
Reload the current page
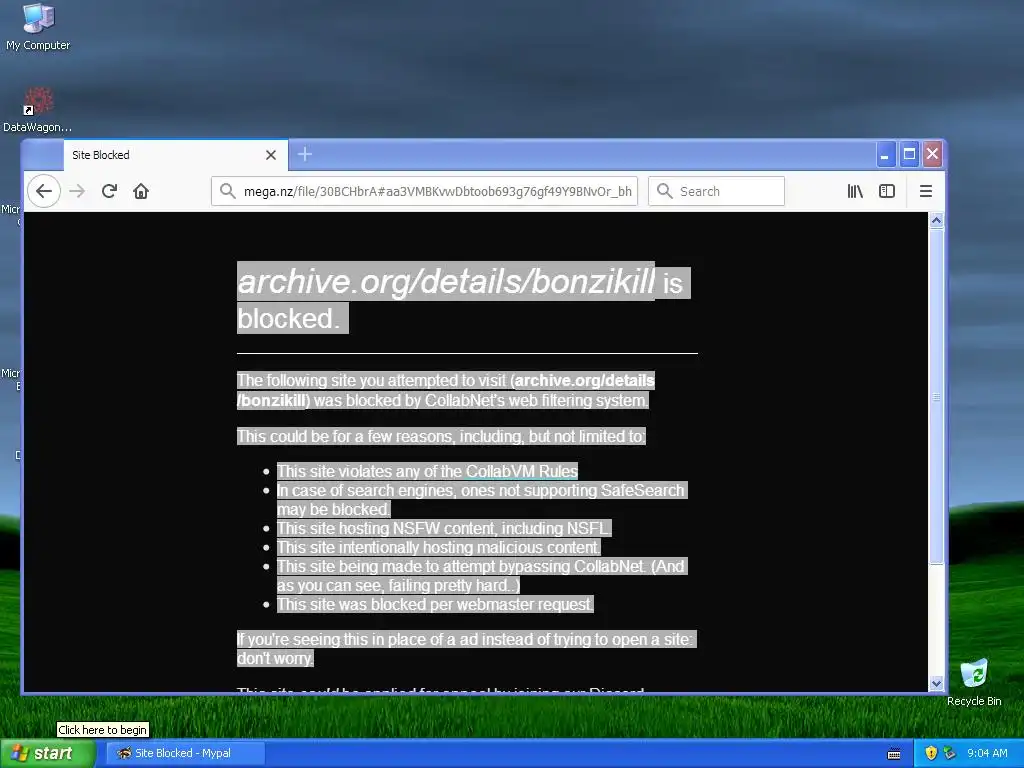(x=109, y=191)
